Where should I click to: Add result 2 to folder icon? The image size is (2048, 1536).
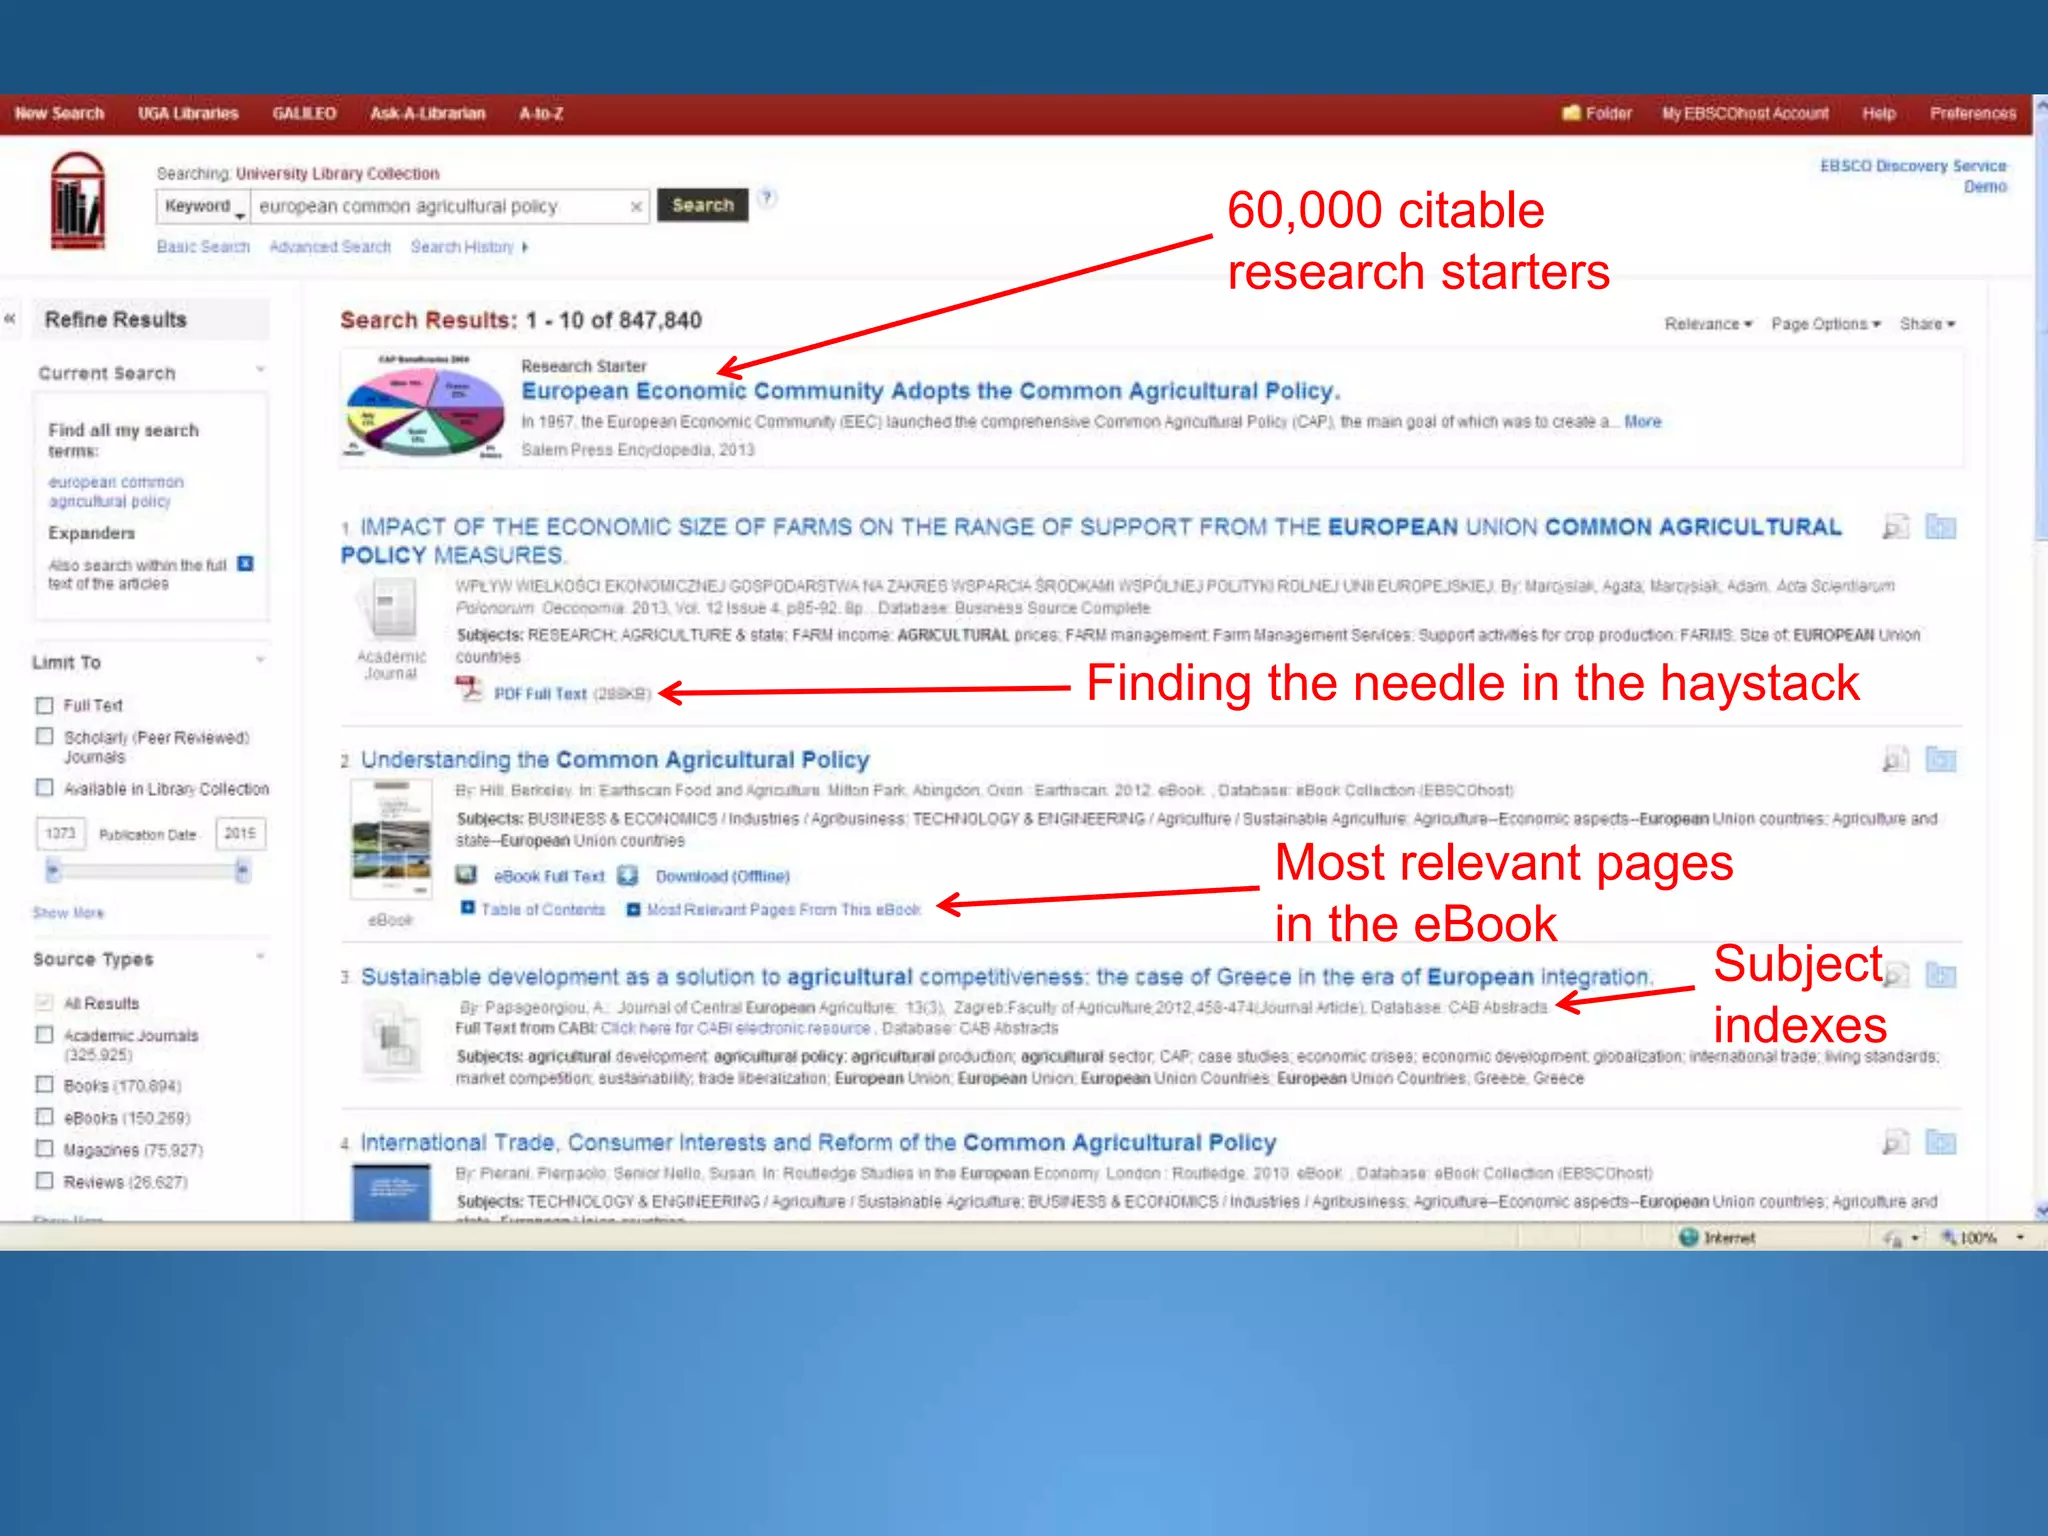(x=1941, y=760)
